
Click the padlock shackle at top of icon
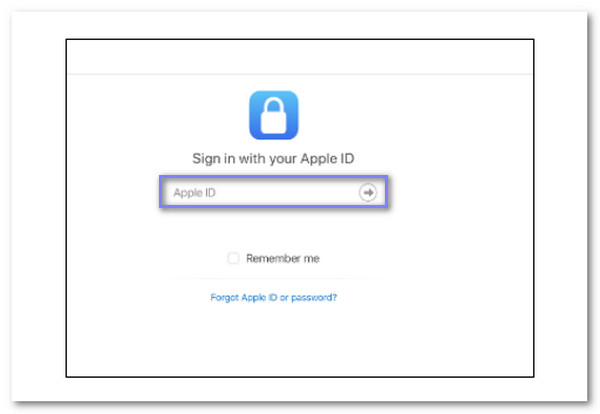(x=274, y=105)
